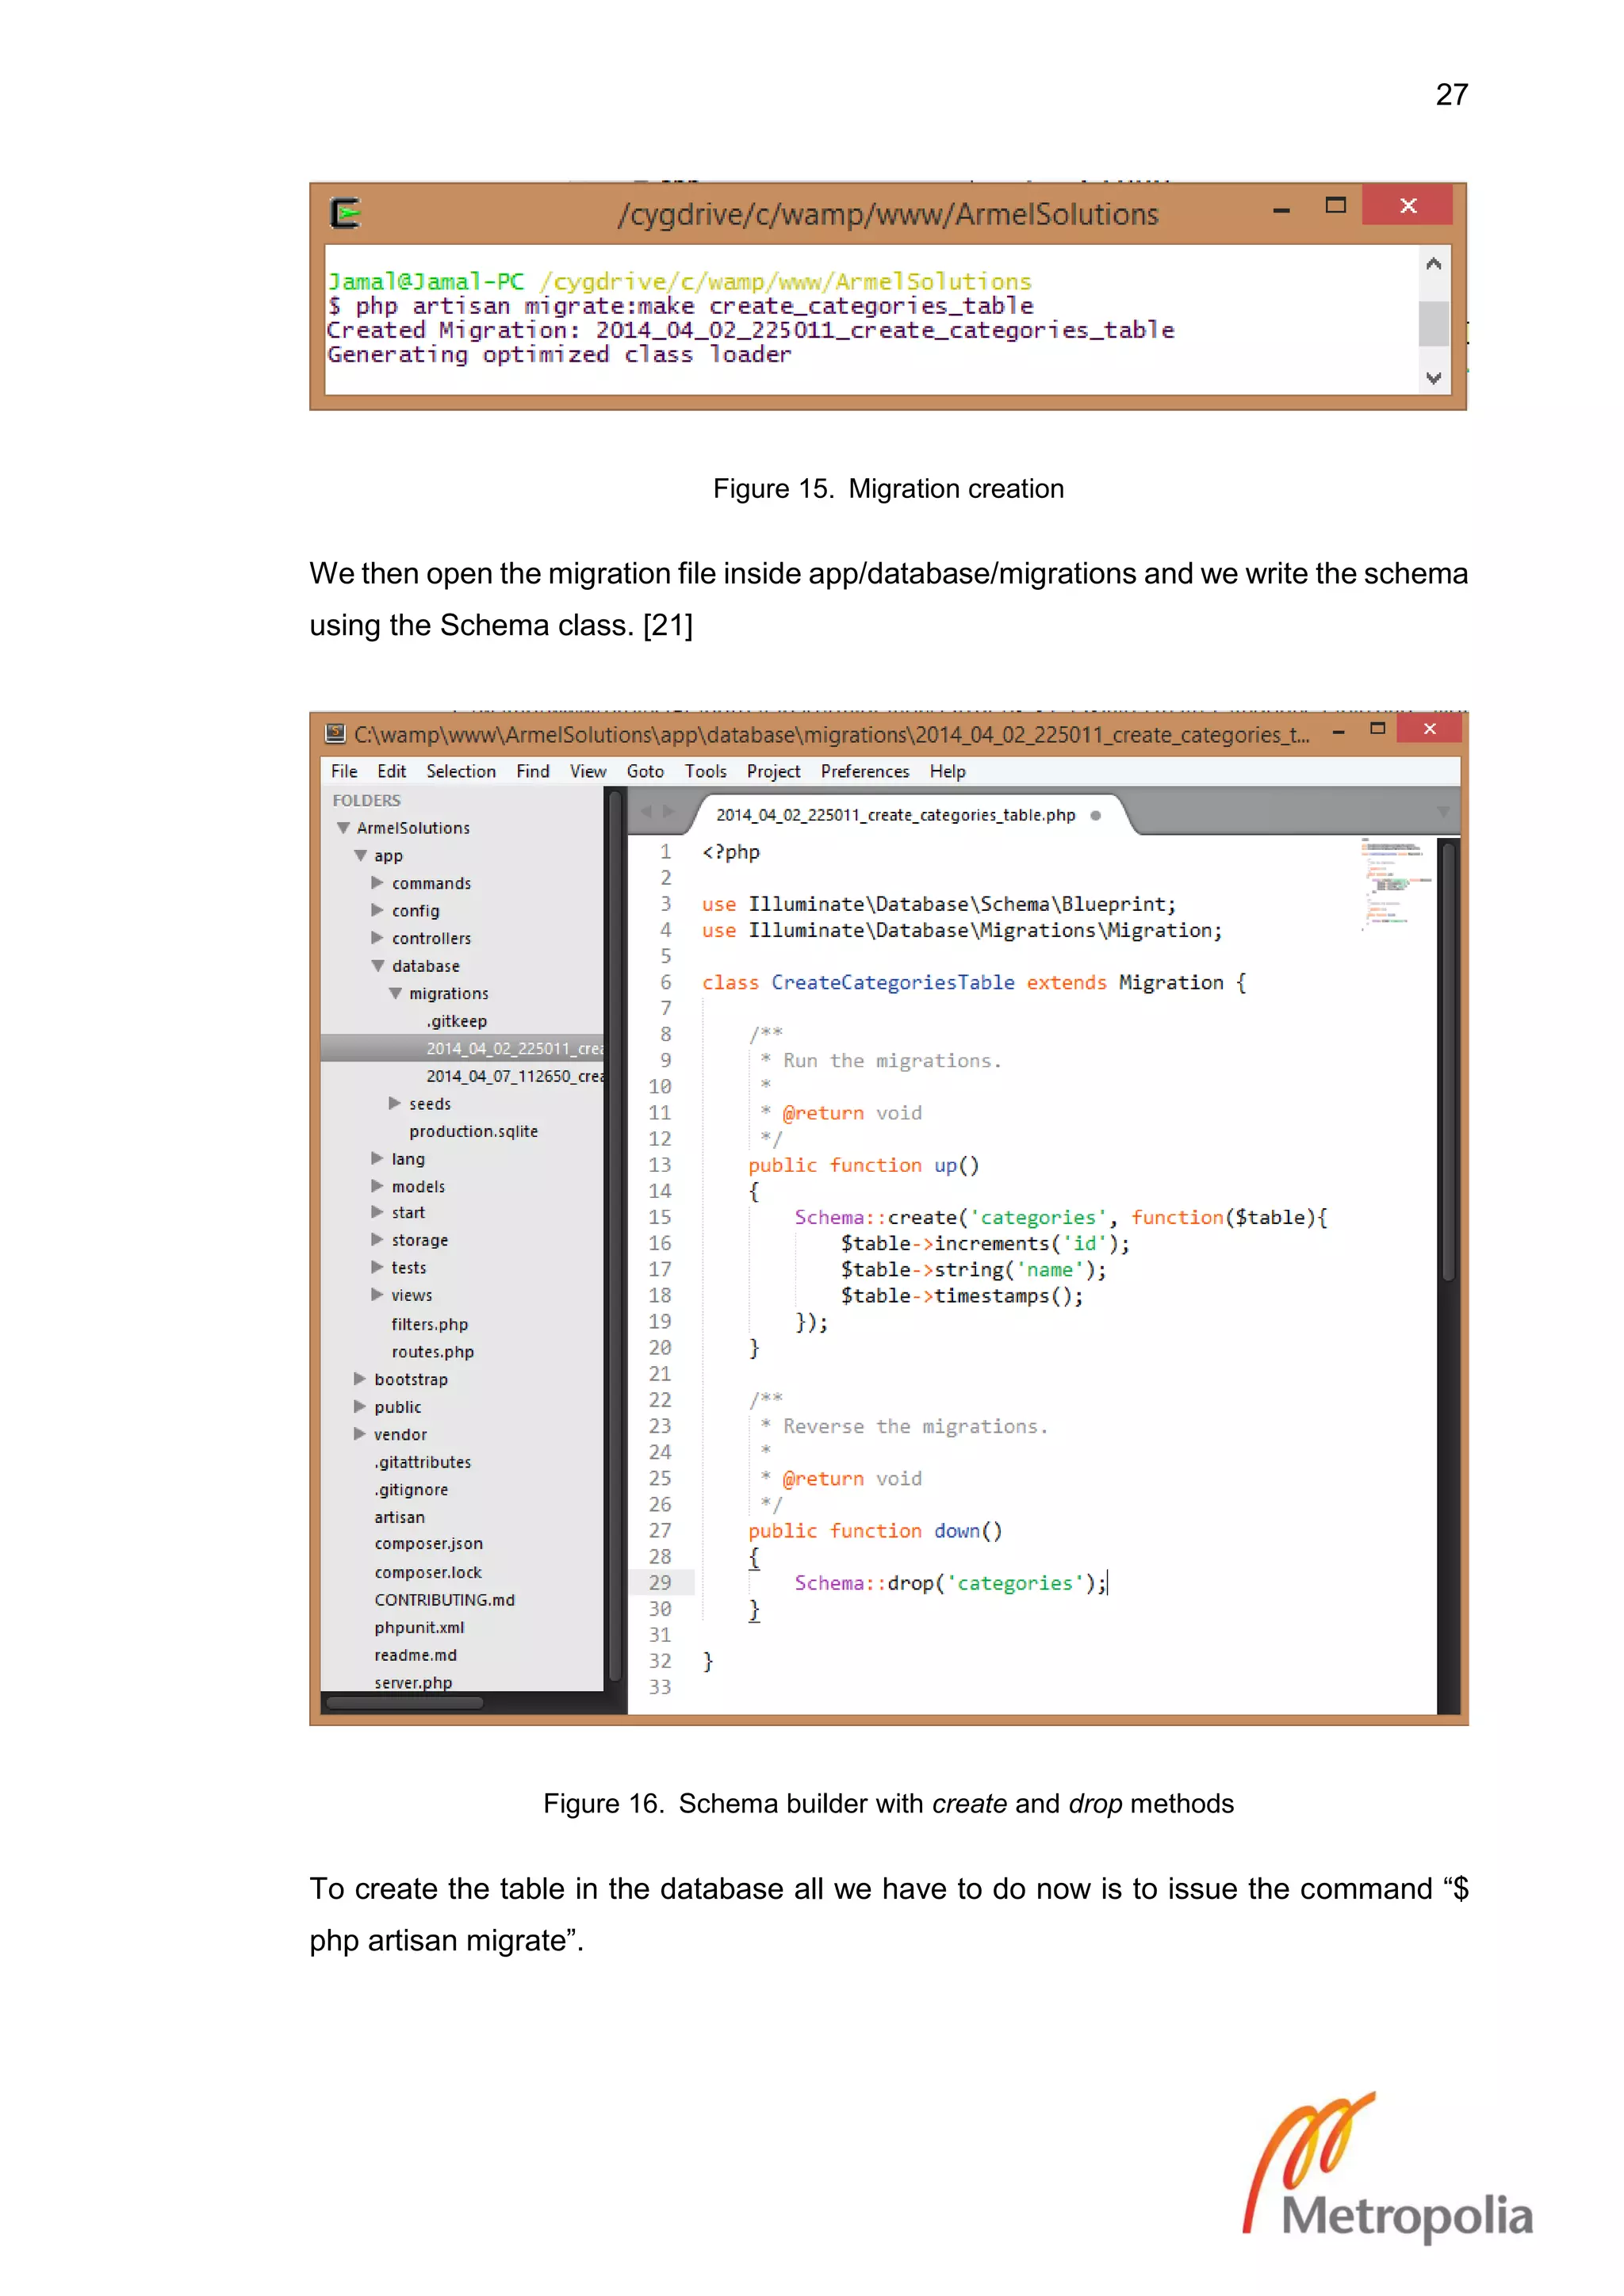
Task: Open routes.php in the sidebar
Action: [x=433, y=1352]
